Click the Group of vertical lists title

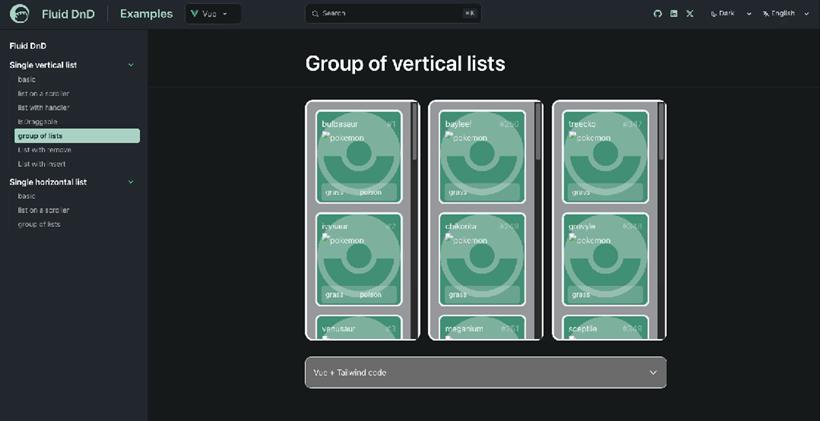(405, 63)
